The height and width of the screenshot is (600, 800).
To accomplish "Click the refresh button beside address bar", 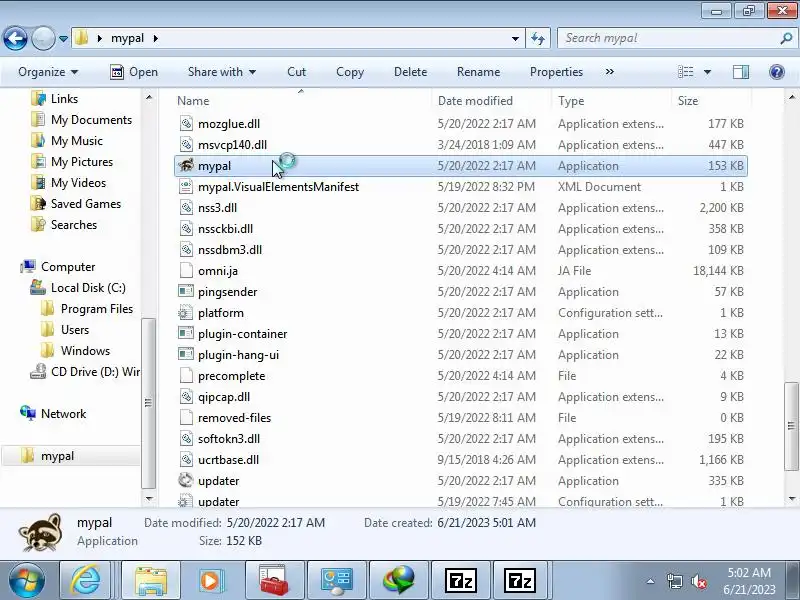I will tap(538, 38).
